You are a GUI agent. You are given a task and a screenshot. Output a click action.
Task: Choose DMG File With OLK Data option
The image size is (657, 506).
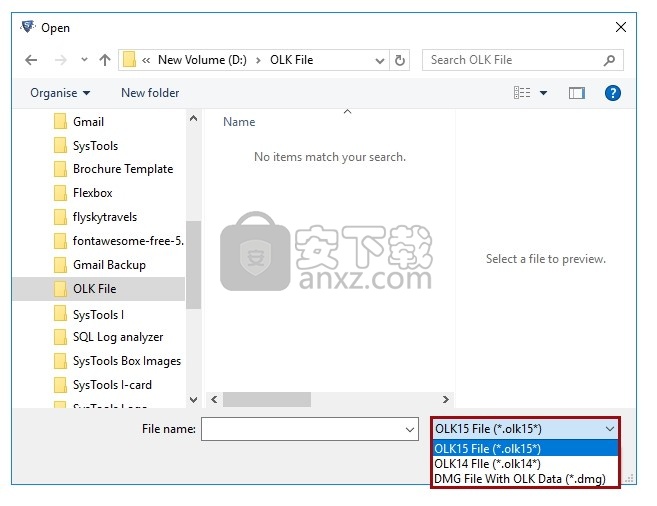point(525,479)
